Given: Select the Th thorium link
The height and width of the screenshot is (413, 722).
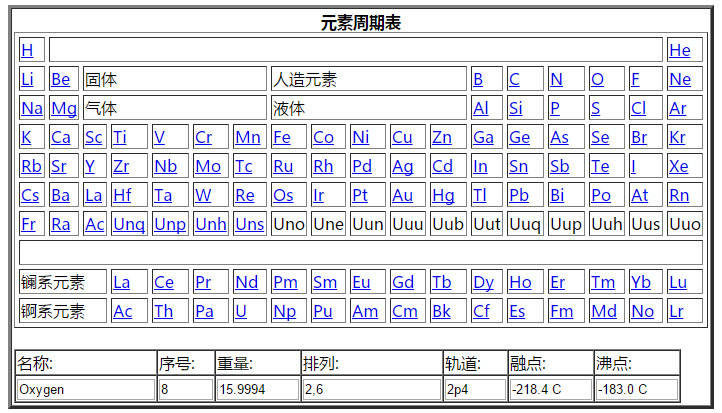Looking at the screenshot, I should click(x=163, y=311).
